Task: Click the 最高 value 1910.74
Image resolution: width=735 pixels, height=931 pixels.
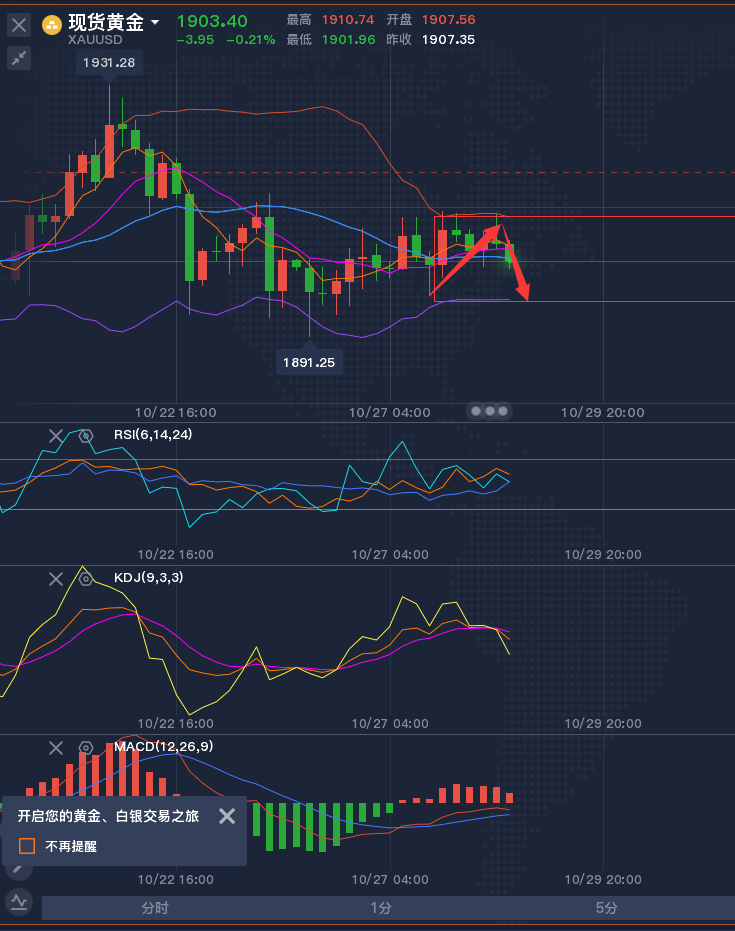Action: [x=348, y=20]
